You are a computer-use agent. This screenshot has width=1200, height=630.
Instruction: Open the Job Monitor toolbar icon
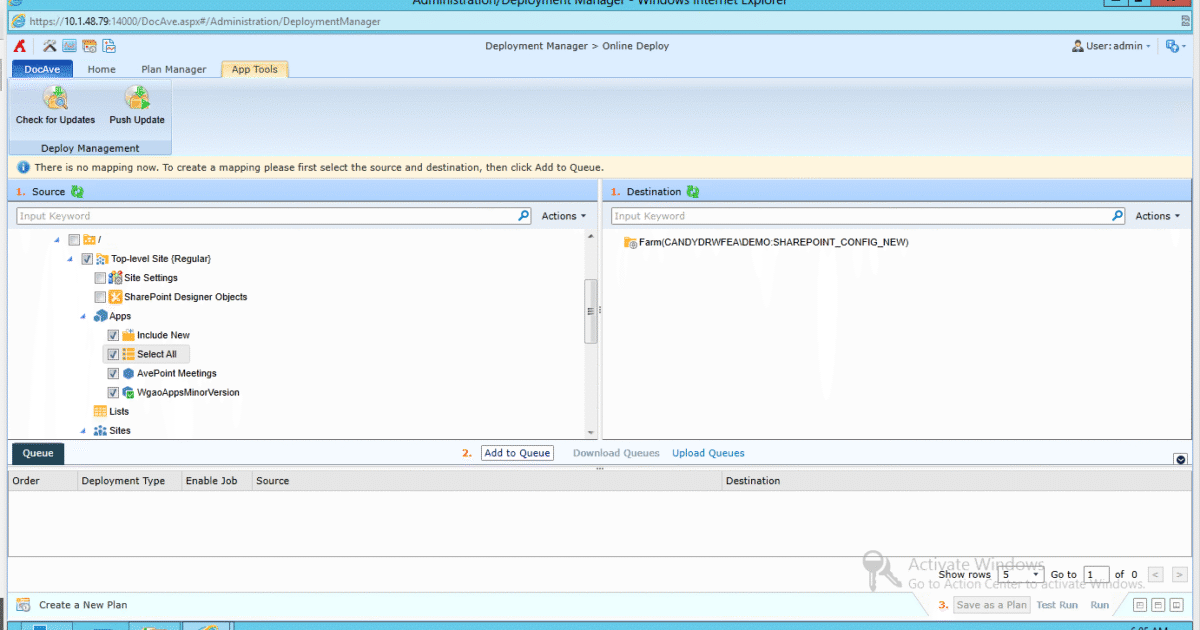(68, 45)
